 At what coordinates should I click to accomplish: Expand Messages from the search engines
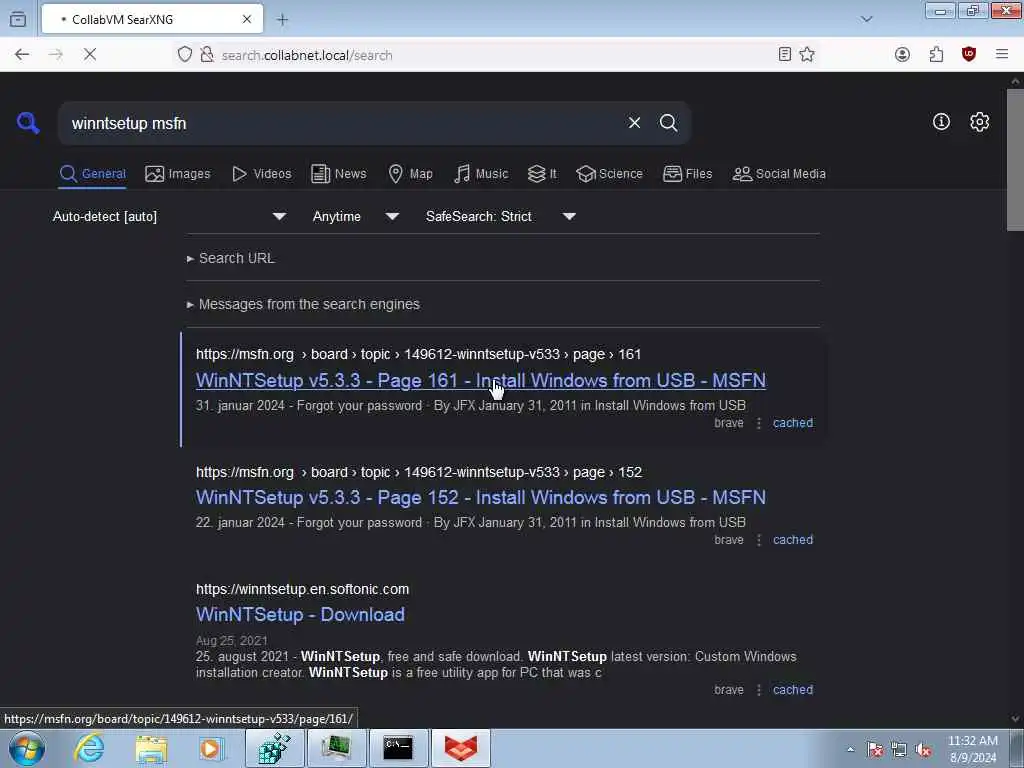click(303, 304)
